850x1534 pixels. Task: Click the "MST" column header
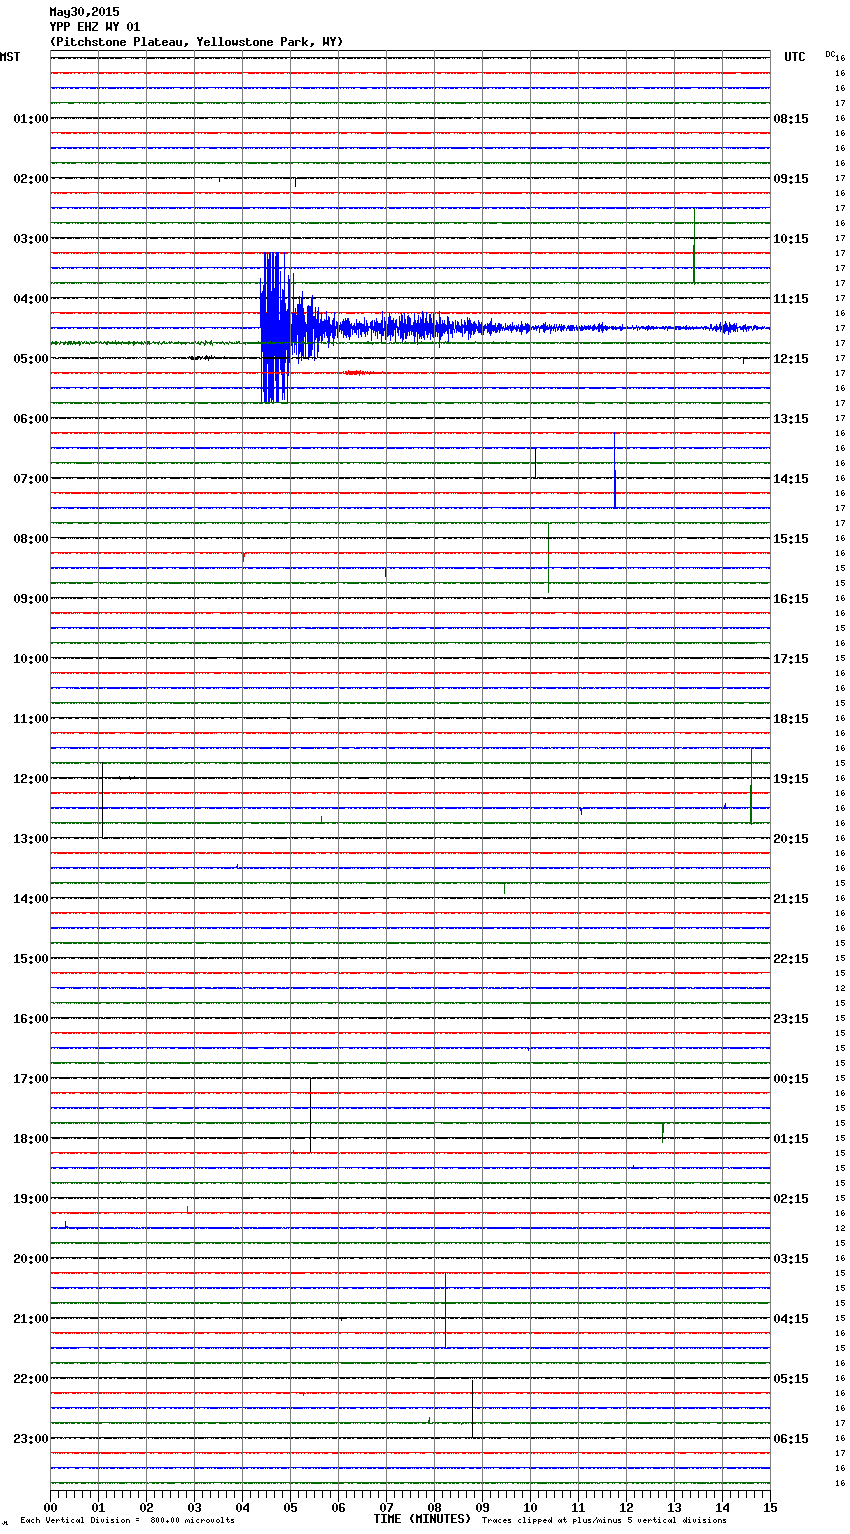point(10,57)
